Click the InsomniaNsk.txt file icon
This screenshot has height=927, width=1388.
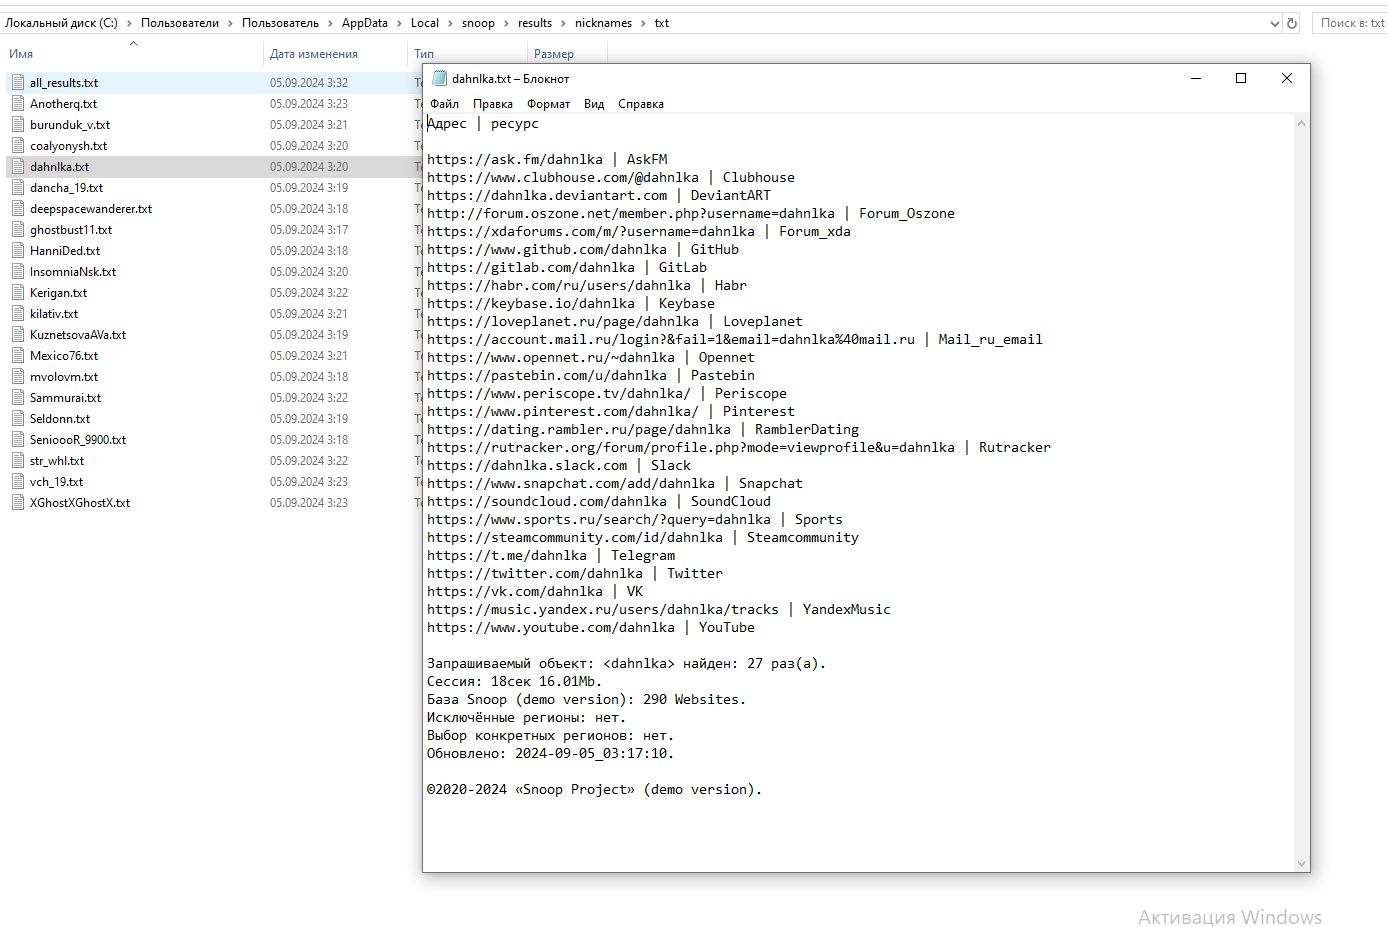(18, 271)
